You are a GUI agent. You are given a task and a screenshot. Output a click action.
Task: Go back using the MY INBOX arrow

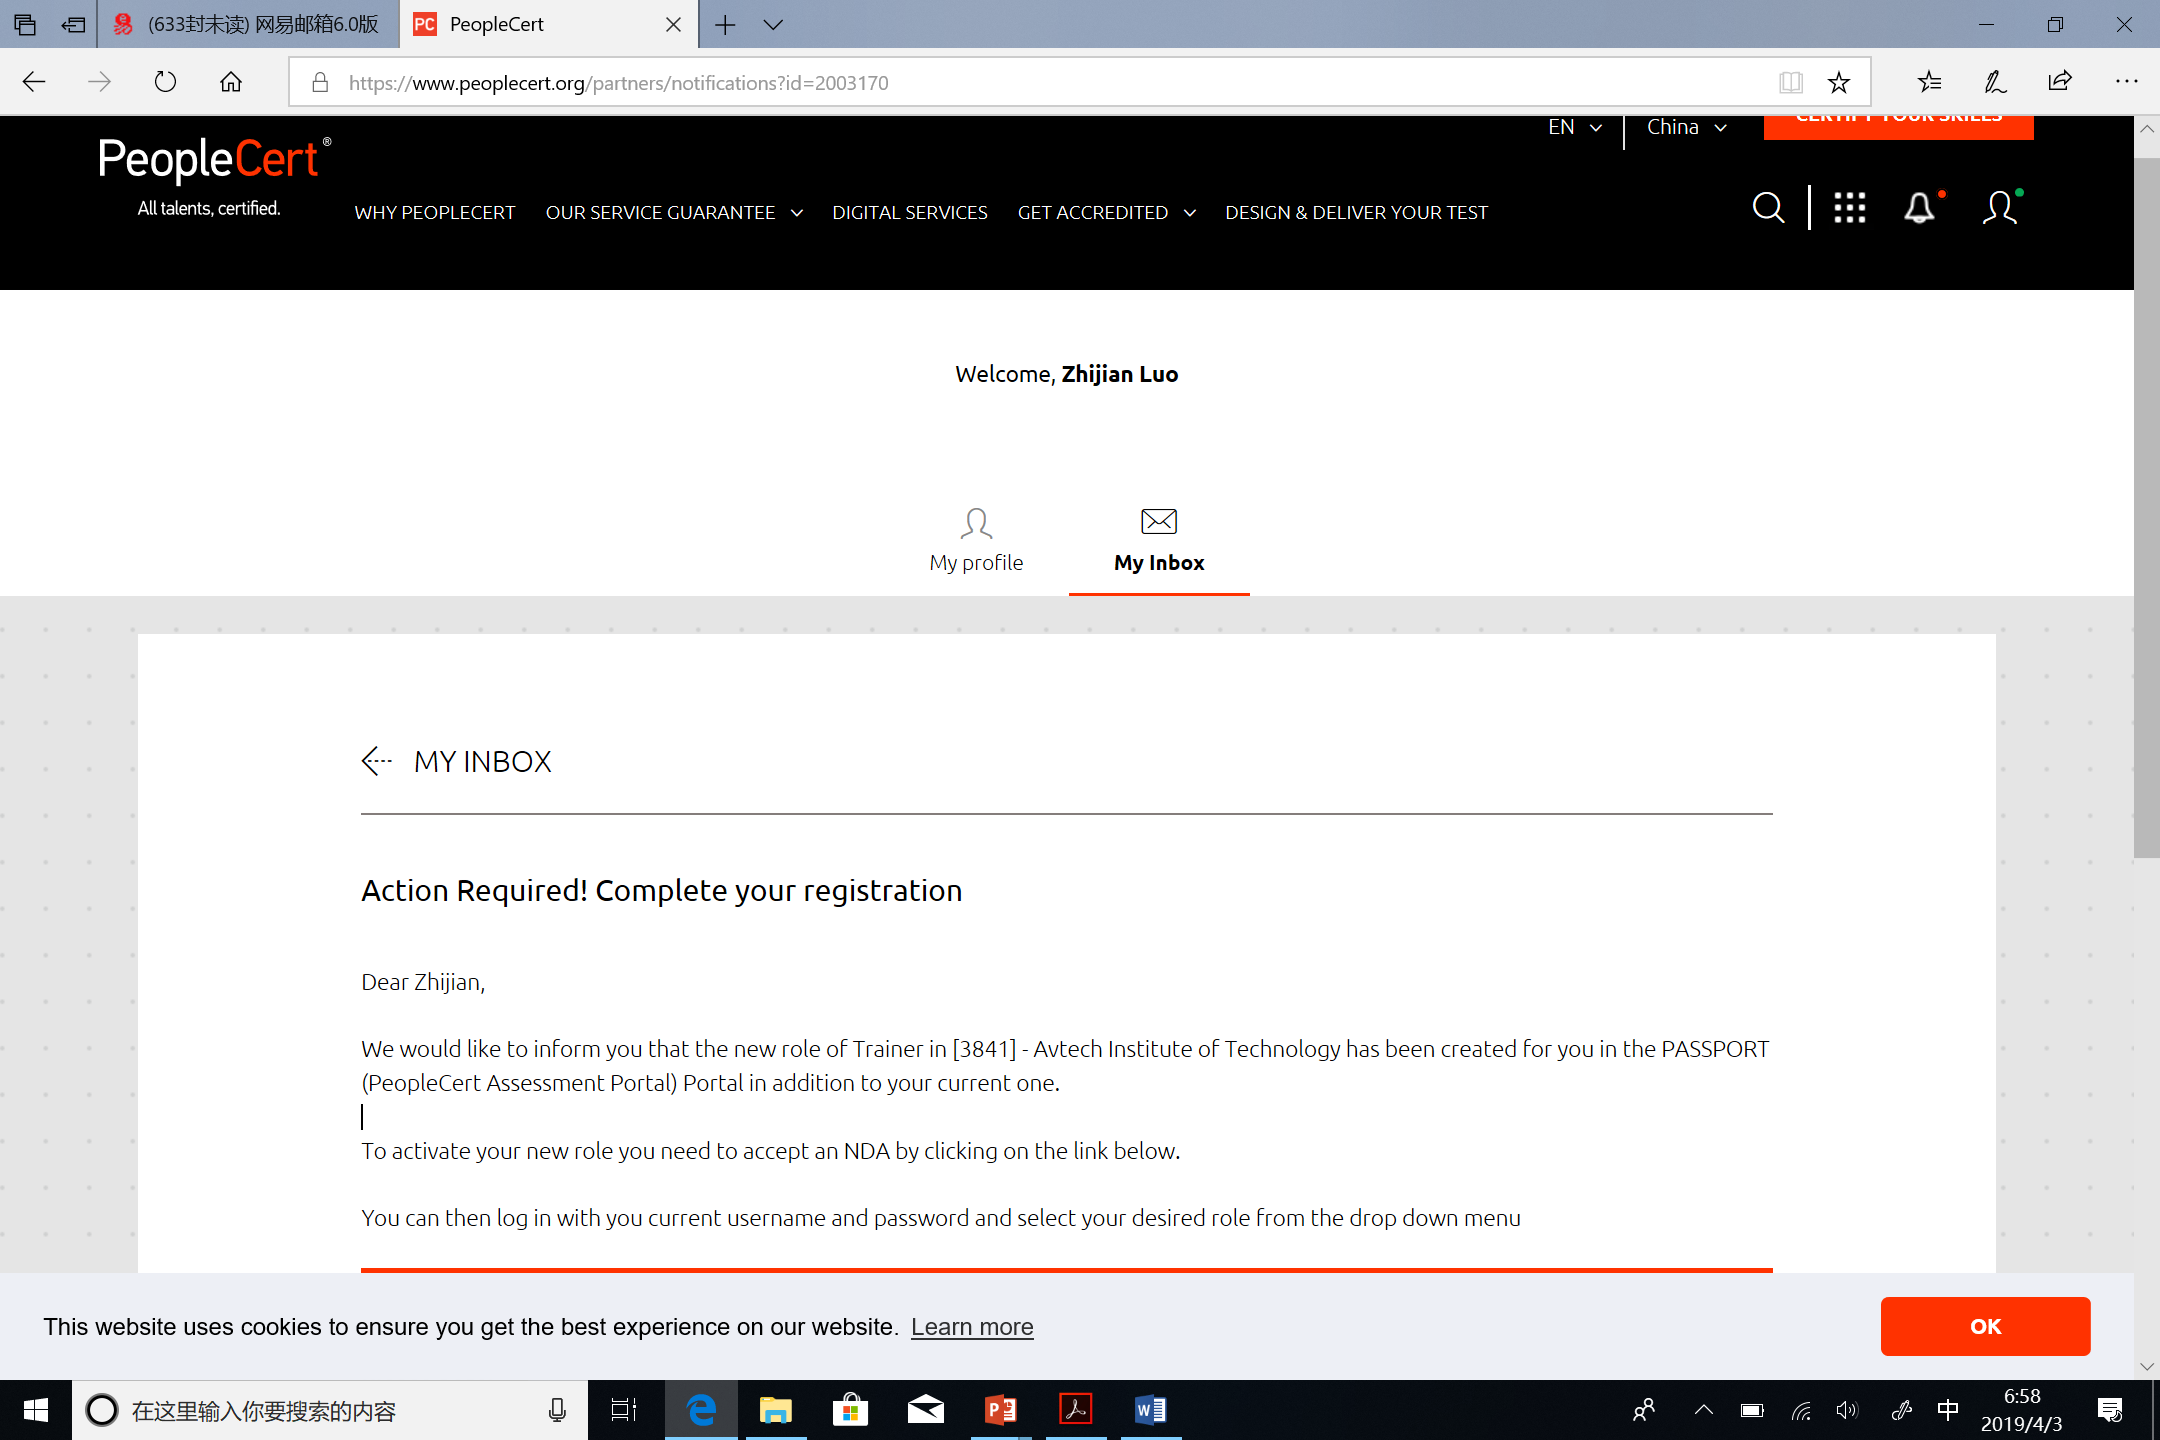coord(376,761)
